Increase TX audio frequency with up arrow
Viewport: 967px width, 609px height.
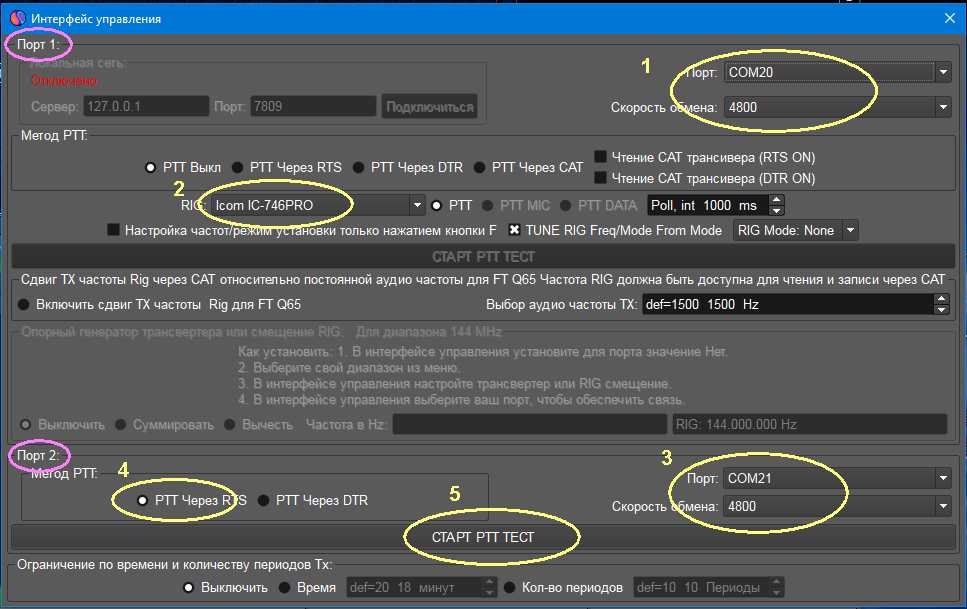(941, 299)
